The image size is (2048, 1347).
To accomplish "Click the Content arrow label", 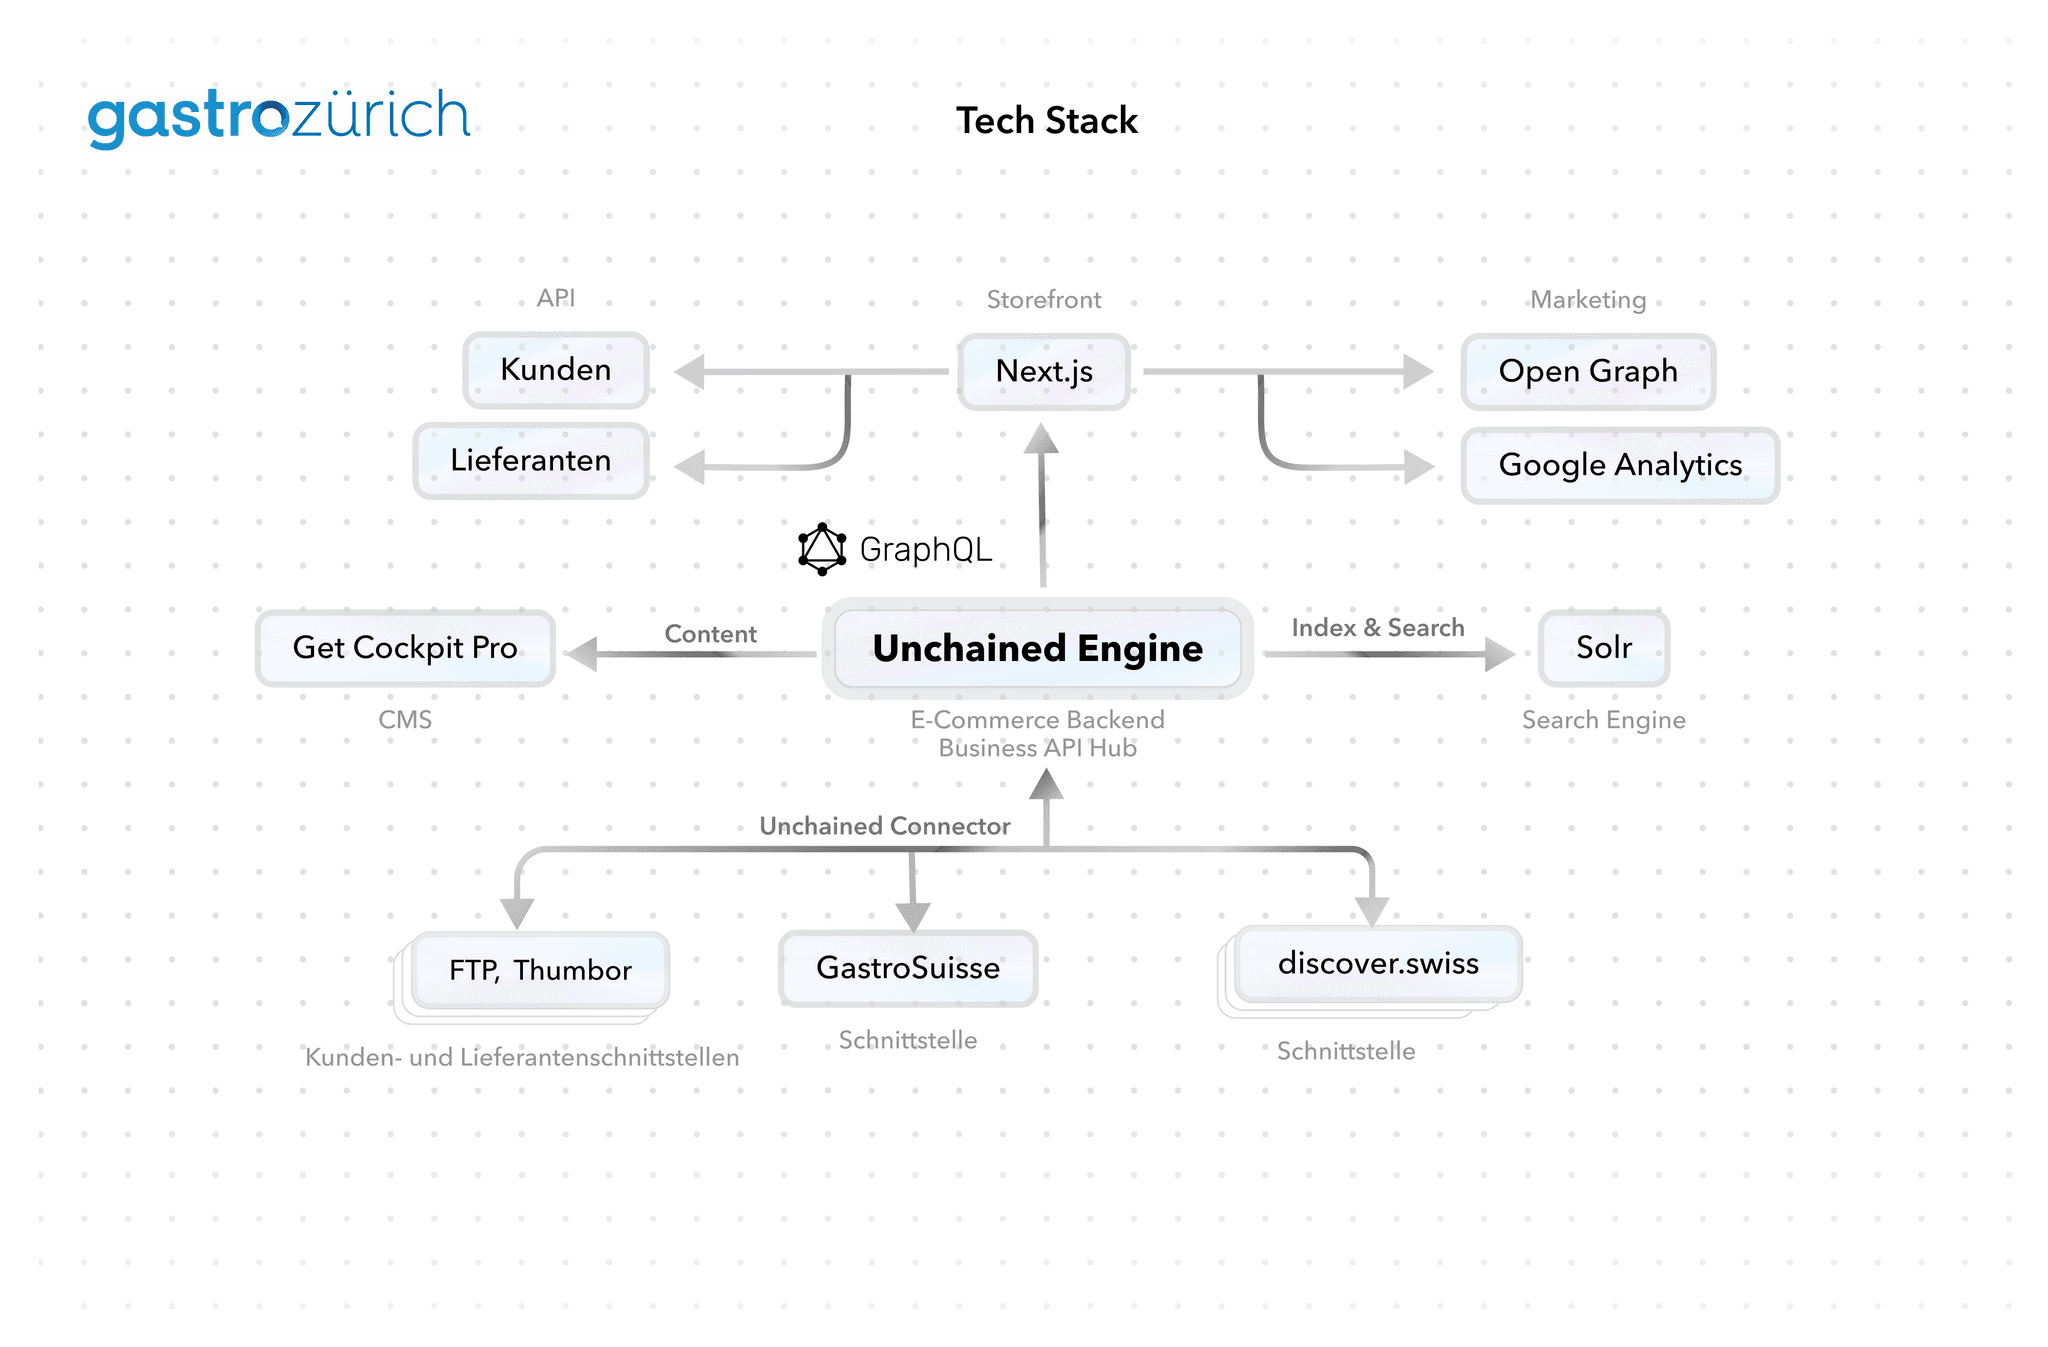I will coord(711,634).
